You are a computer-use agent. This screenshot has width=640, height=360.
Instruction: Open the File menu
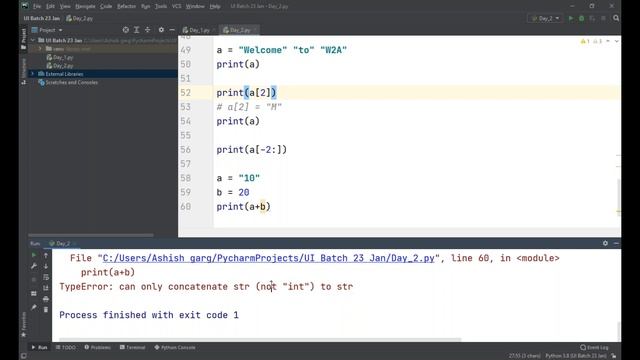coord(37,6)
